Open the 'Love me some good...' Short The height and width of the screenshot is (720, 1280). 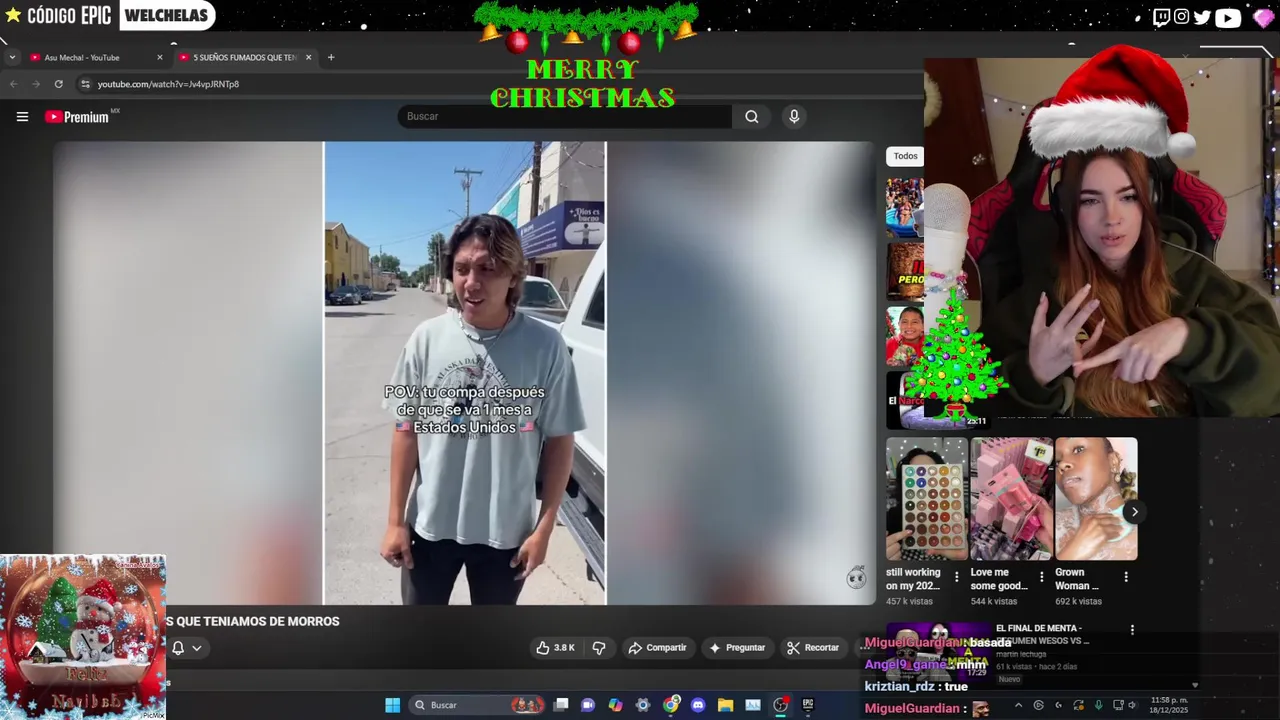tap(1011, 499)
